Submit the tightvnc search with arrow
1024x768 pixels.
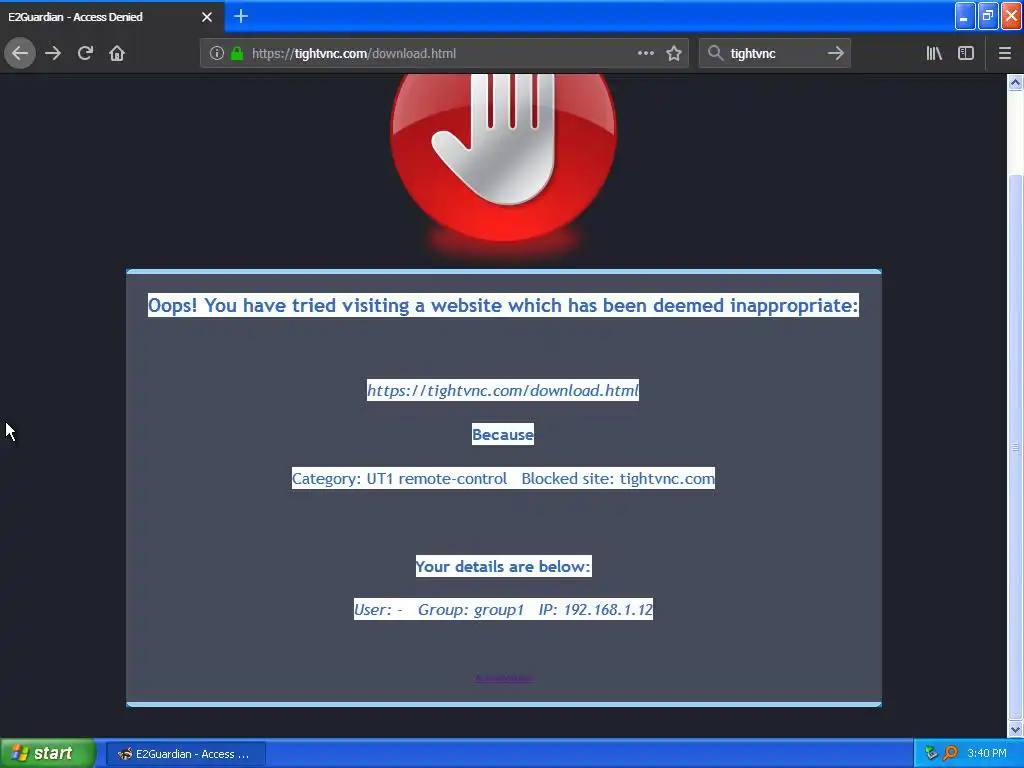point(836,54)
